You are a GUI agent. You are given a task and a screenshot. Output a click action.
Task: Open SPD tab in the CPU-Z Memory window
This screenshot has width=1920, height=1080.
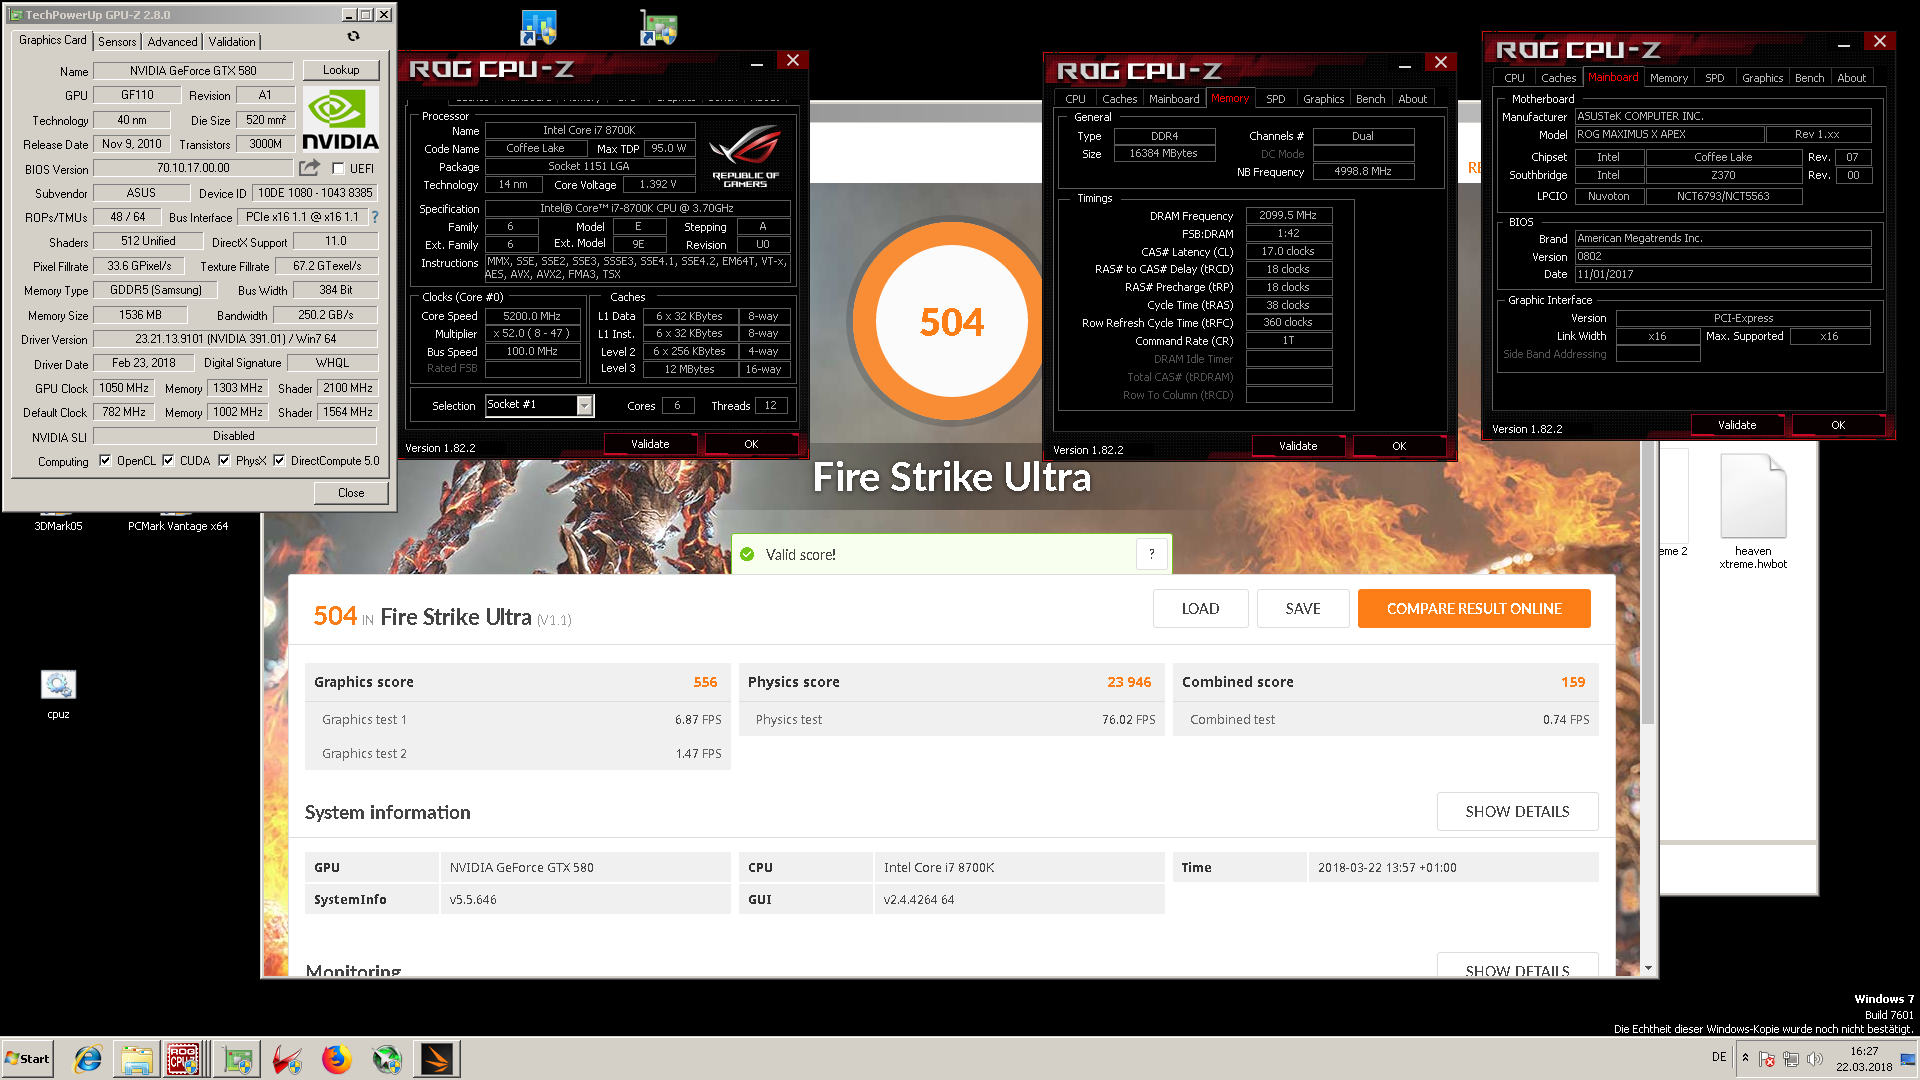coord(1276,99)
